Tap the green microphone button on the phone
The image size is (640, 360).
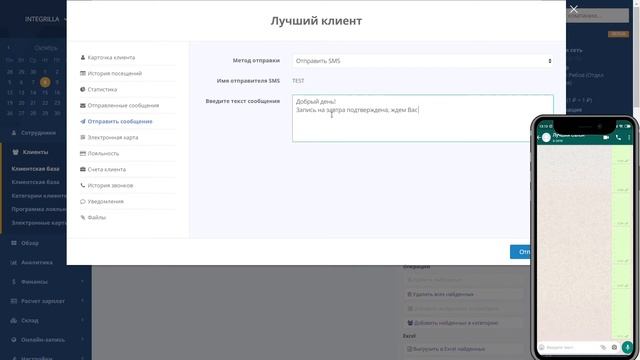coord(627,347)
